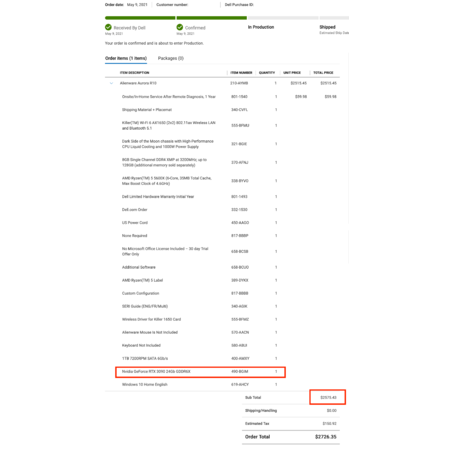Switch to the Packages (0) tab
The height and width of the screenshot is (450, 450).
[171, 58]
